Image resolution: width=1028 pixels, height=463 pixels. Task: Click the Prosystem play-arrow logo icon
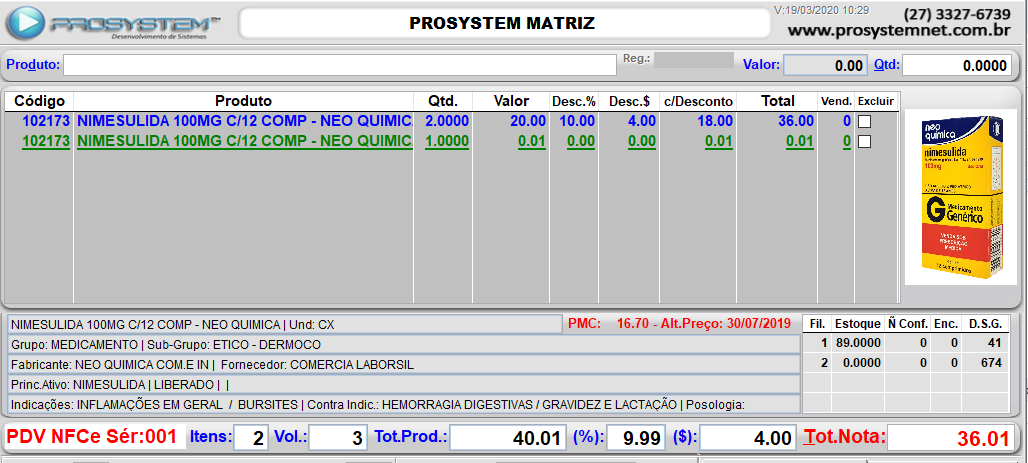[26, 23]
